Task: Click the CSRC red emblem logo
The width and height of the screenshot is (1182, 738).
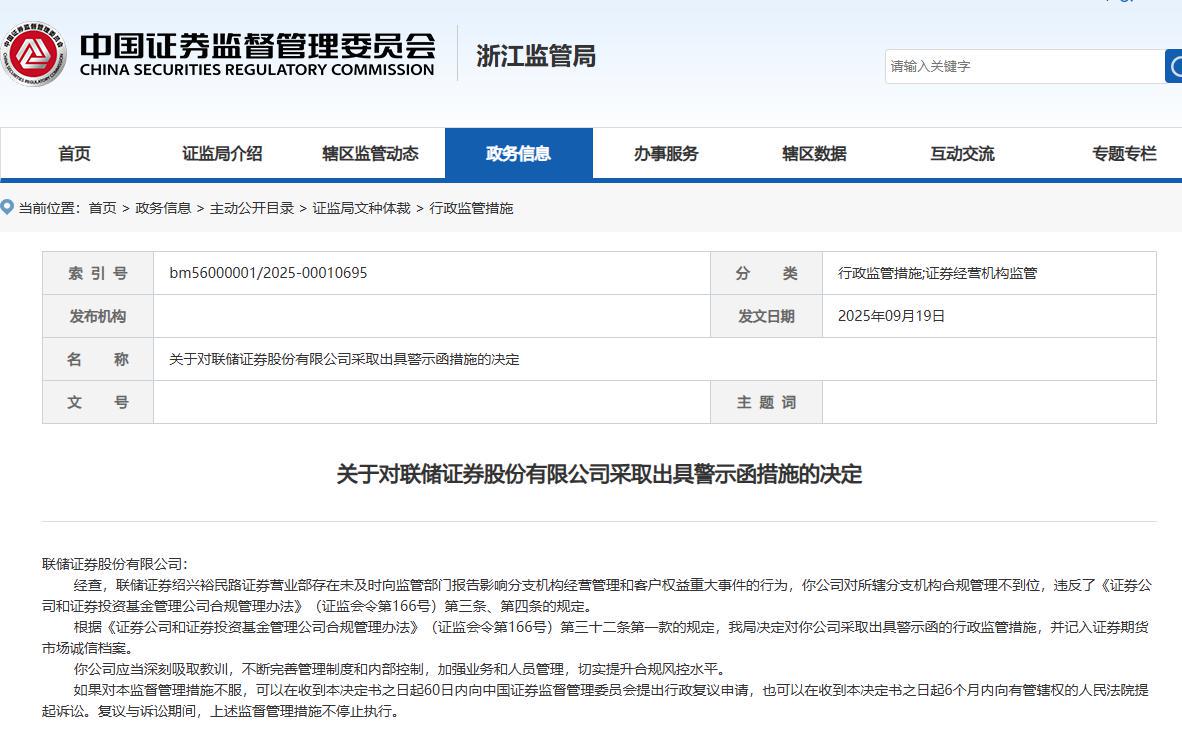Action: click(33, 54)
